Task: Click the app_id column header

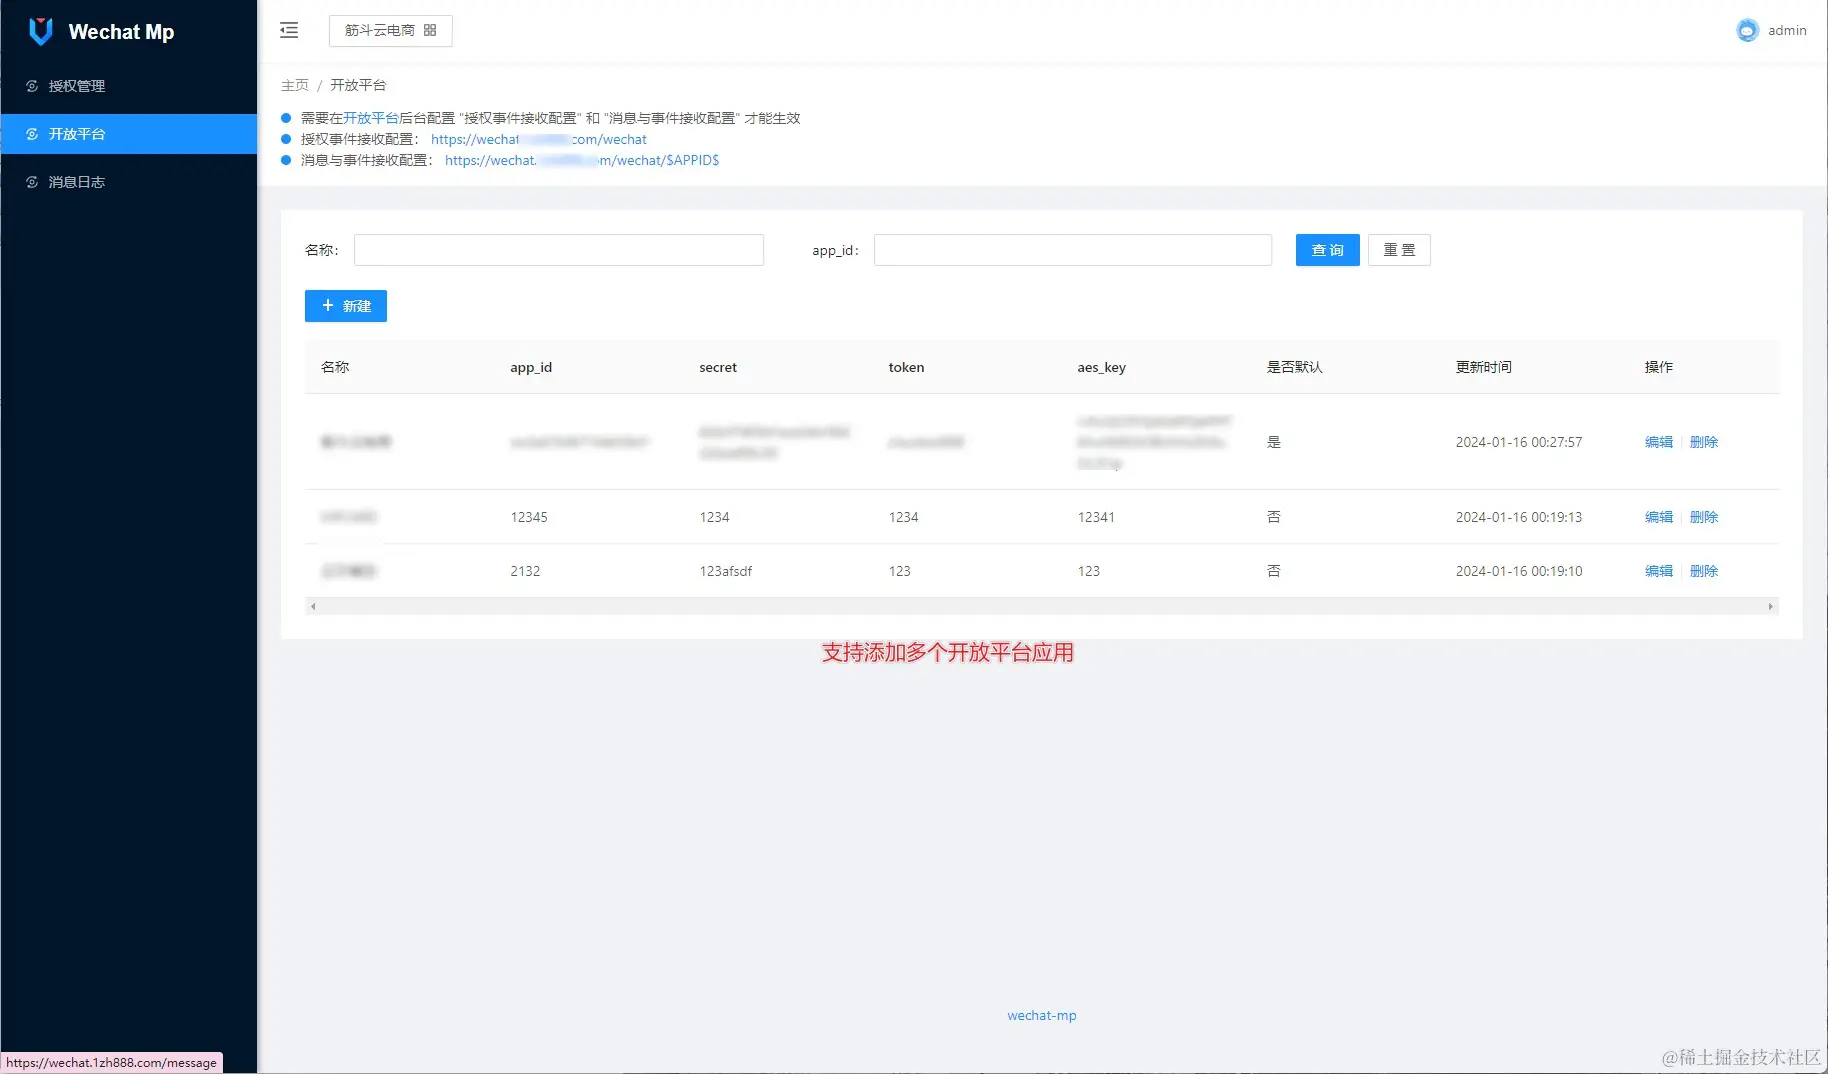Action: [x=531, y=367]
